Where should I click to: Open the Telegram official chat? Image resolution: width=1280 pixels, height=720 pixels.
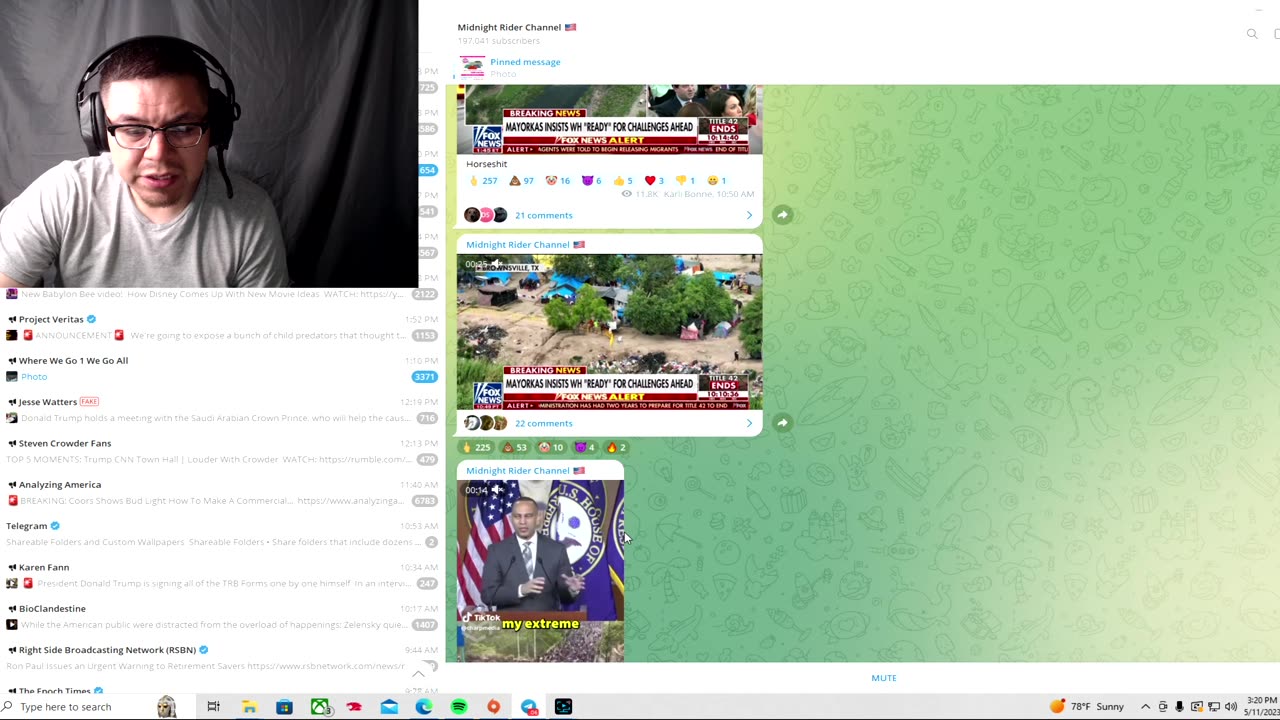click(x=222, y=534)
